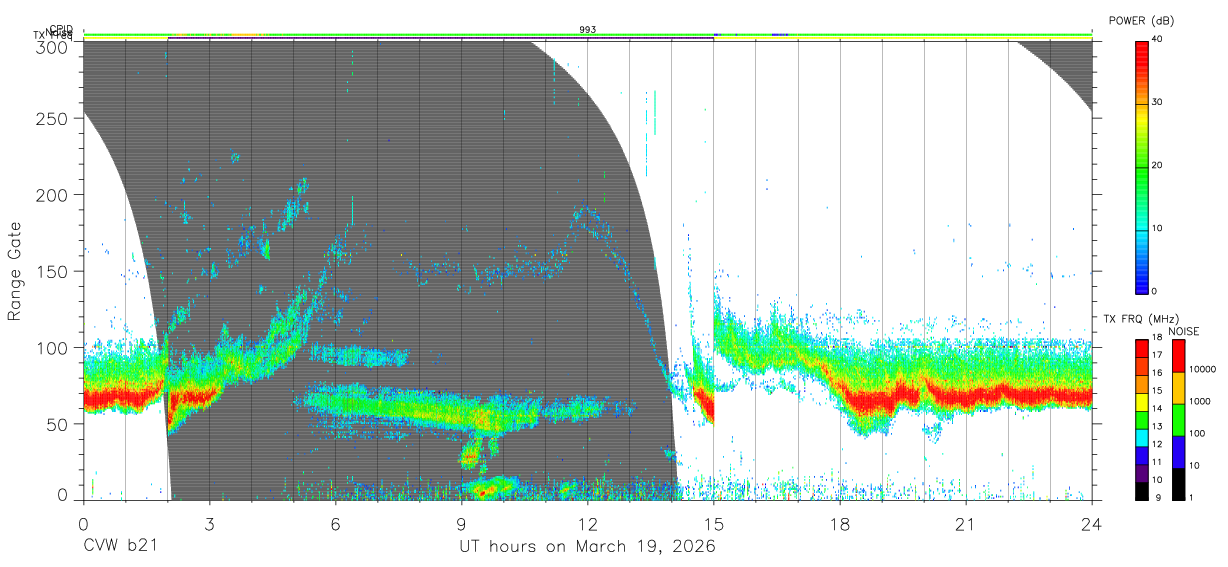The width and height of the screenshot is (1228, 567).
Task: Click the 12 tick label on UT hours axis
Action: [x=587, y=523]
